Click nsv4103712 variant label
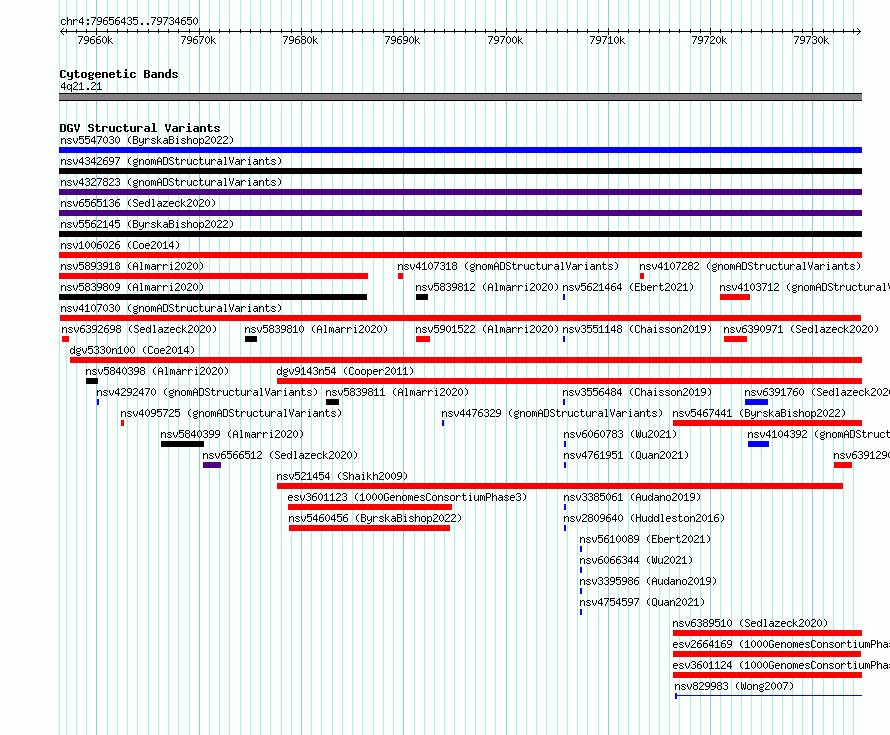This screenshot has height=735, width=890. point(804,287)
